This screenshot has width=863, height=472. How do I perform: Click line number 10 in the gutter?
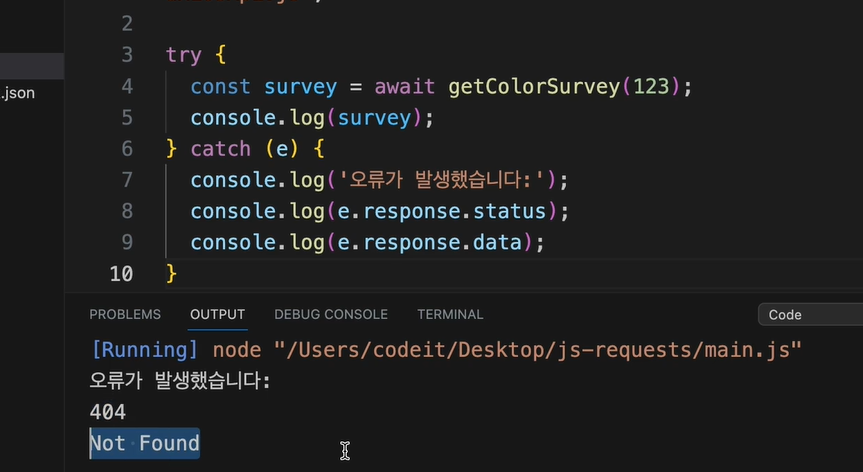121,273
